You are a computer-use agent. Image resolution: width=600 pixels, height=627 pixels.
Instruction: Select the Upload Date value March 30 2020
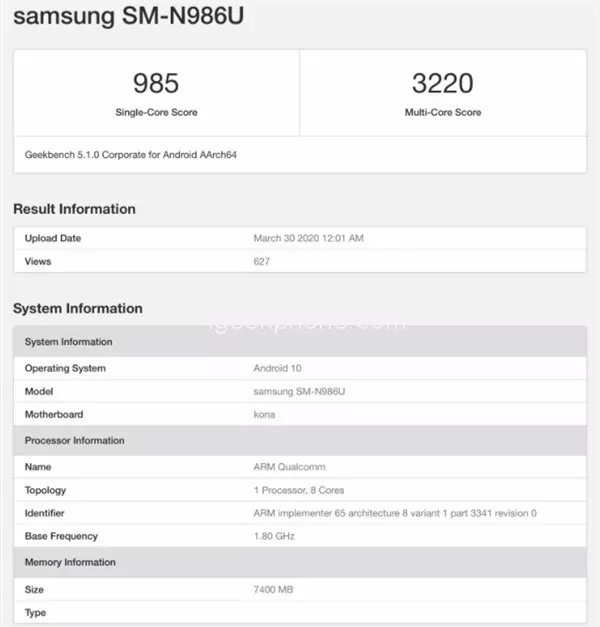point(308,238)
